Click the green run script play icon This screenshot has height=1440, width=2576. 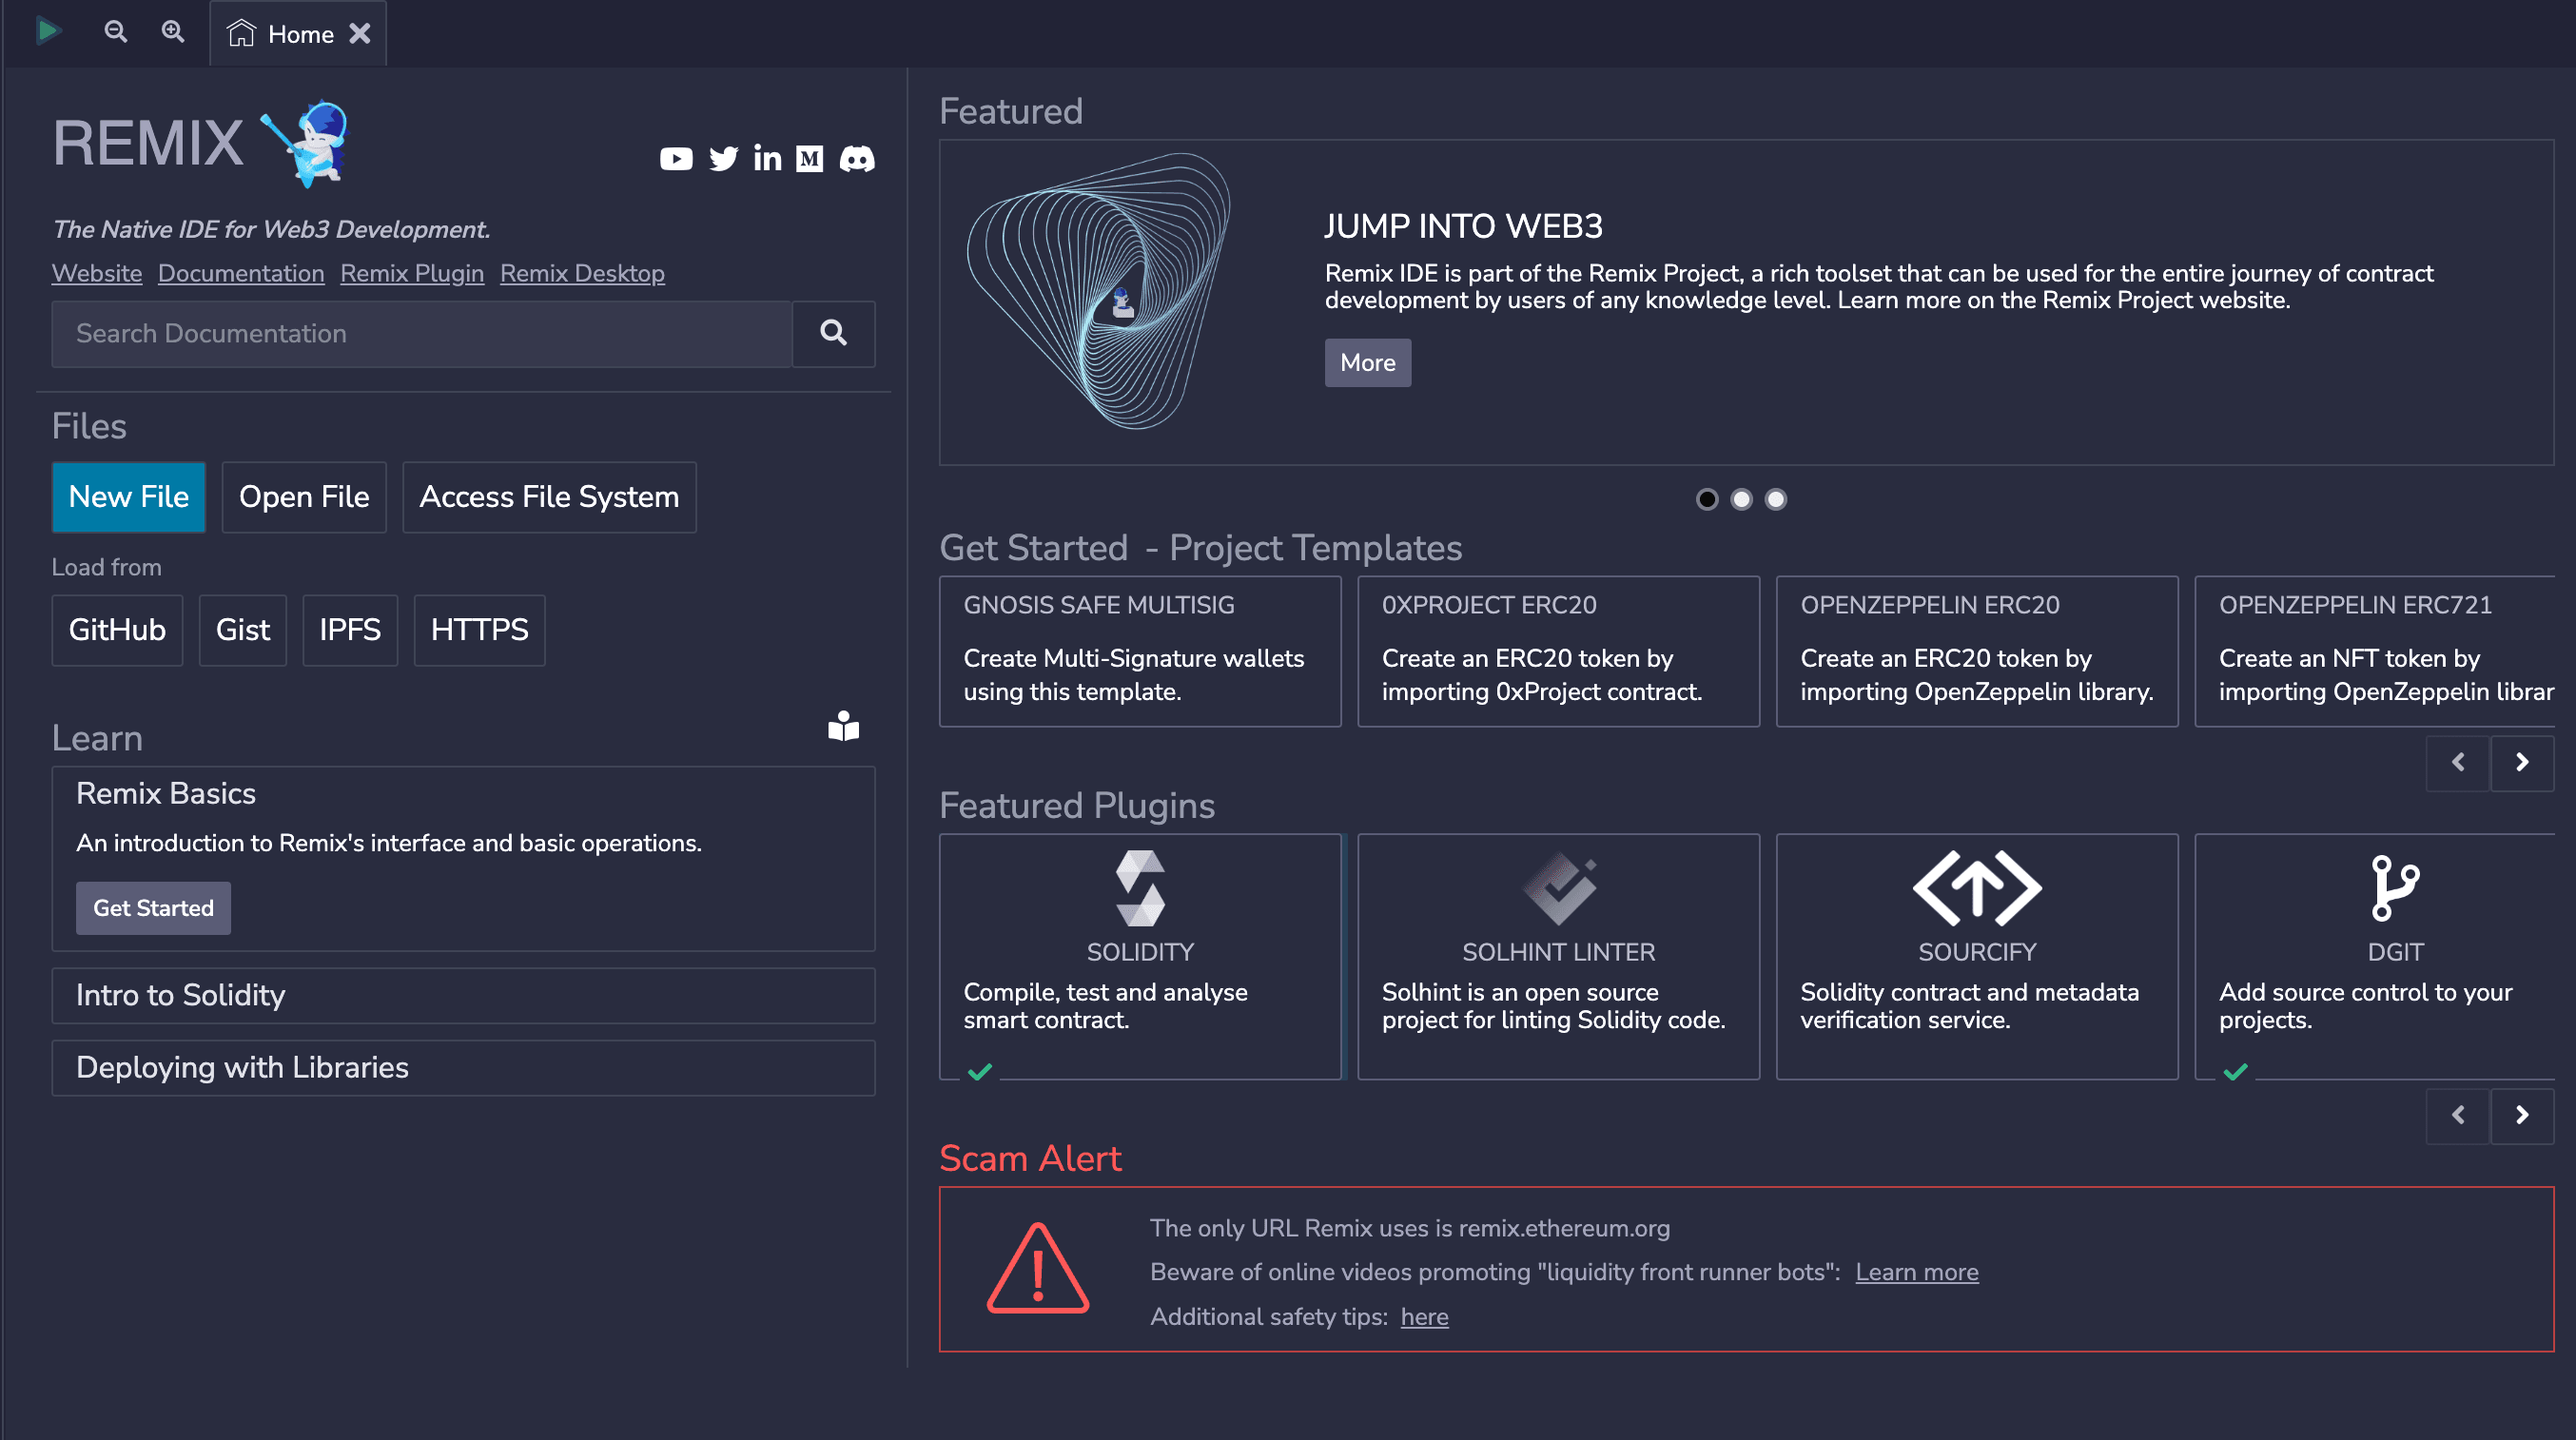coord(47,31)
